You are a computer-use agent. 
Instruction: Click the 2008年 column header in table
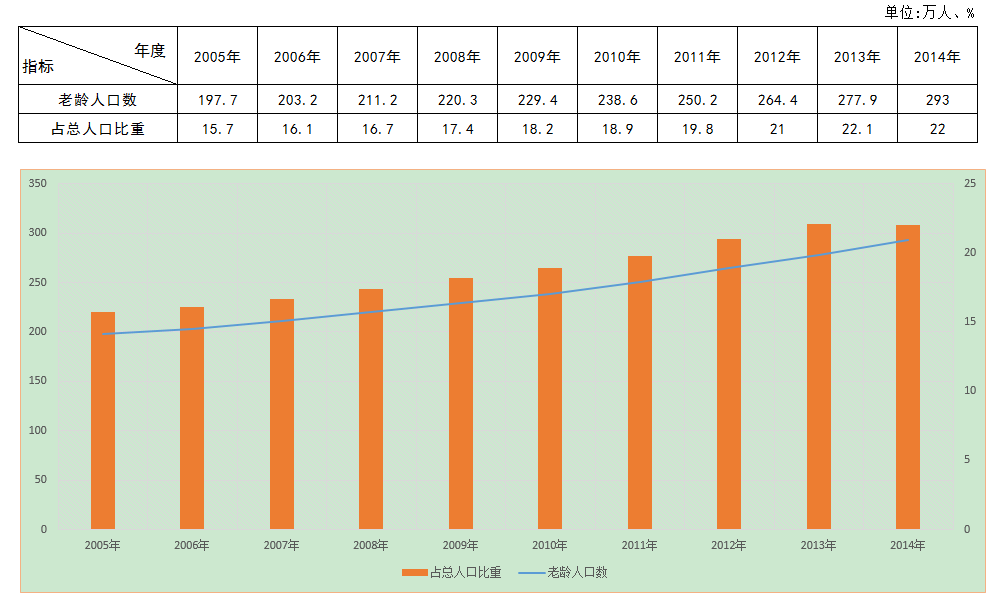457,57
